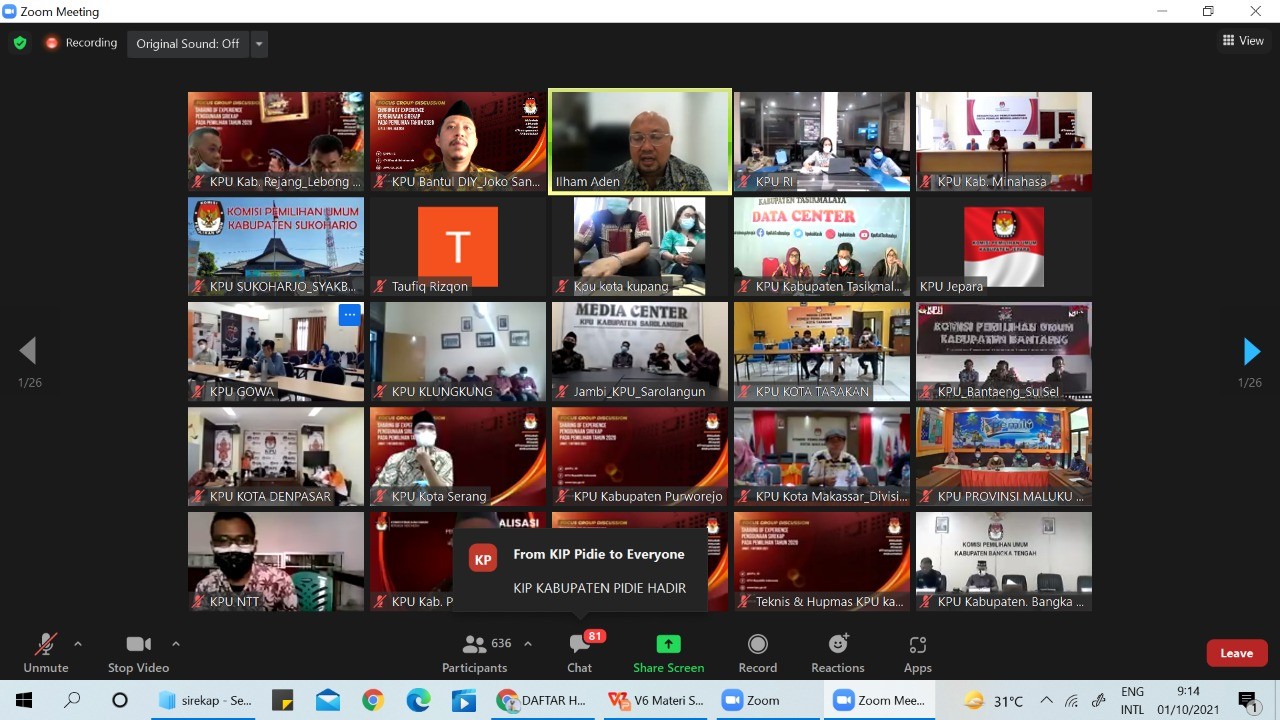Open the Chat panel
The image size is (1280, 720).
pyautogui.click(x=579, y=653)
